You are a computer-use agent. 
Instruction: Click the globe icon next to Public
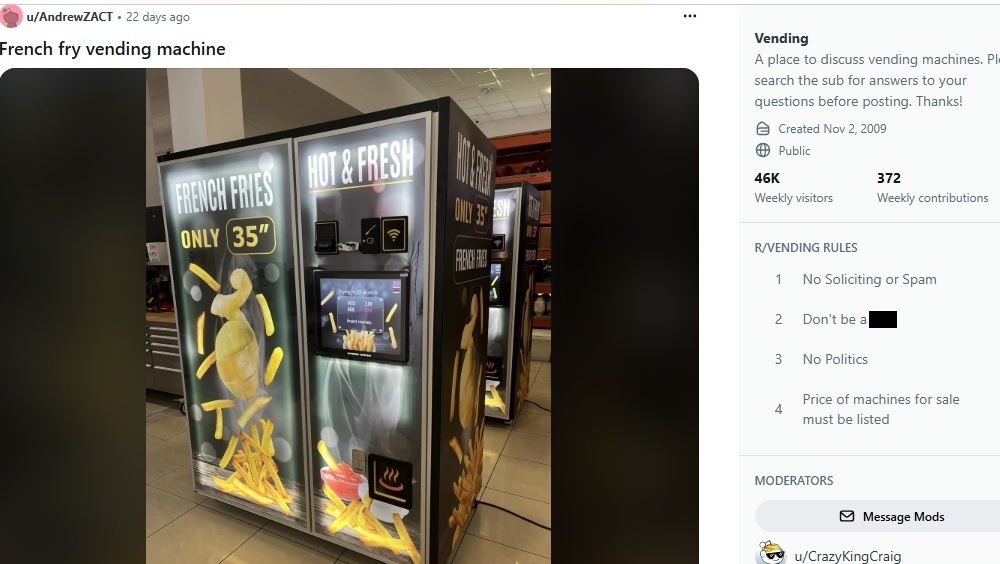click(763, 151)
